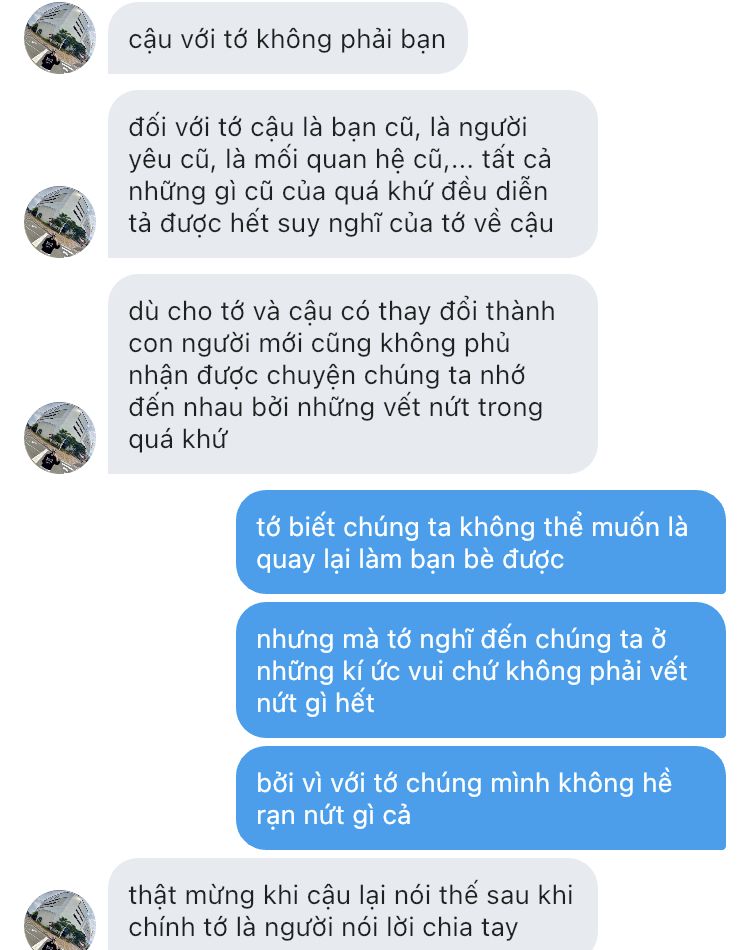Tap gray message starting 'đối với tớ cậu là bạn cũ'
The image size is (750, 950).
coord(353,174)
